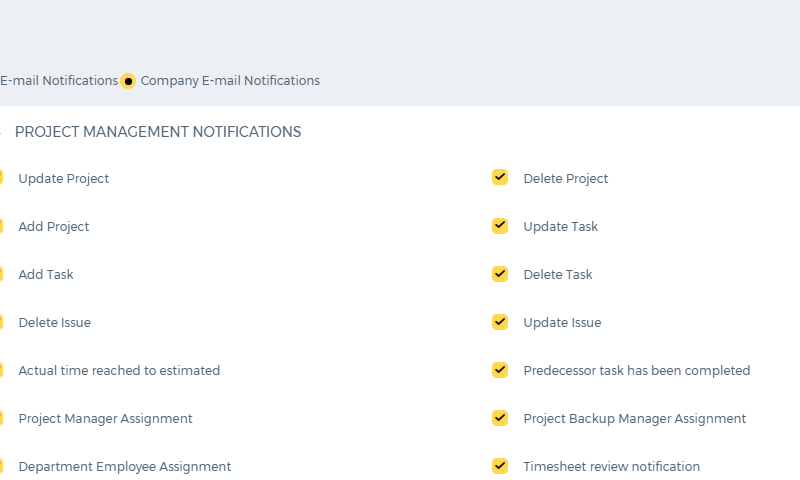Click Department Employee Assignment label
The image size is (800, 480).
(x=125, y=466)
